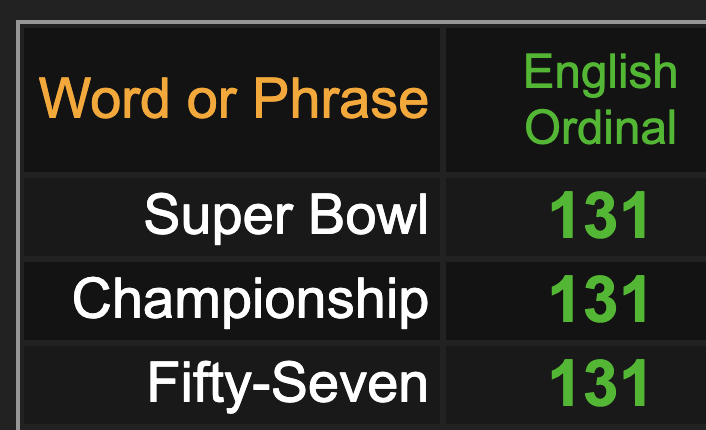Click the green word "English" in header
The height and width of the screenshot is (430, 706).
tap(601, 73)
